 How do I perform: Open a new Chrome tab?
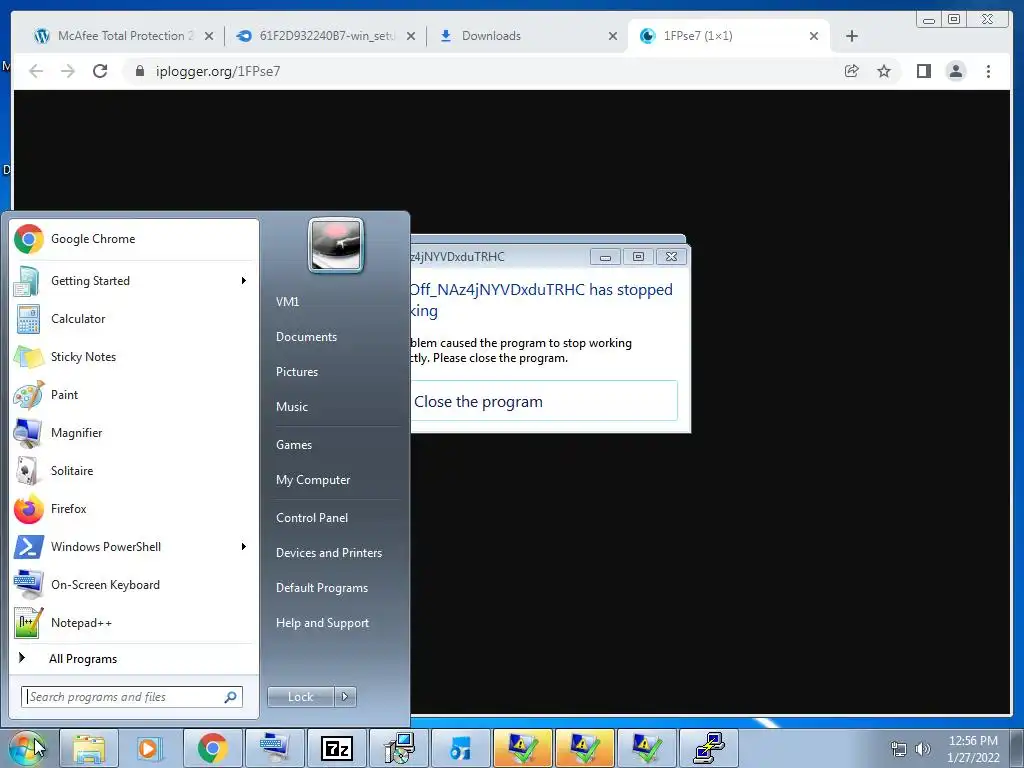point(852,36)
